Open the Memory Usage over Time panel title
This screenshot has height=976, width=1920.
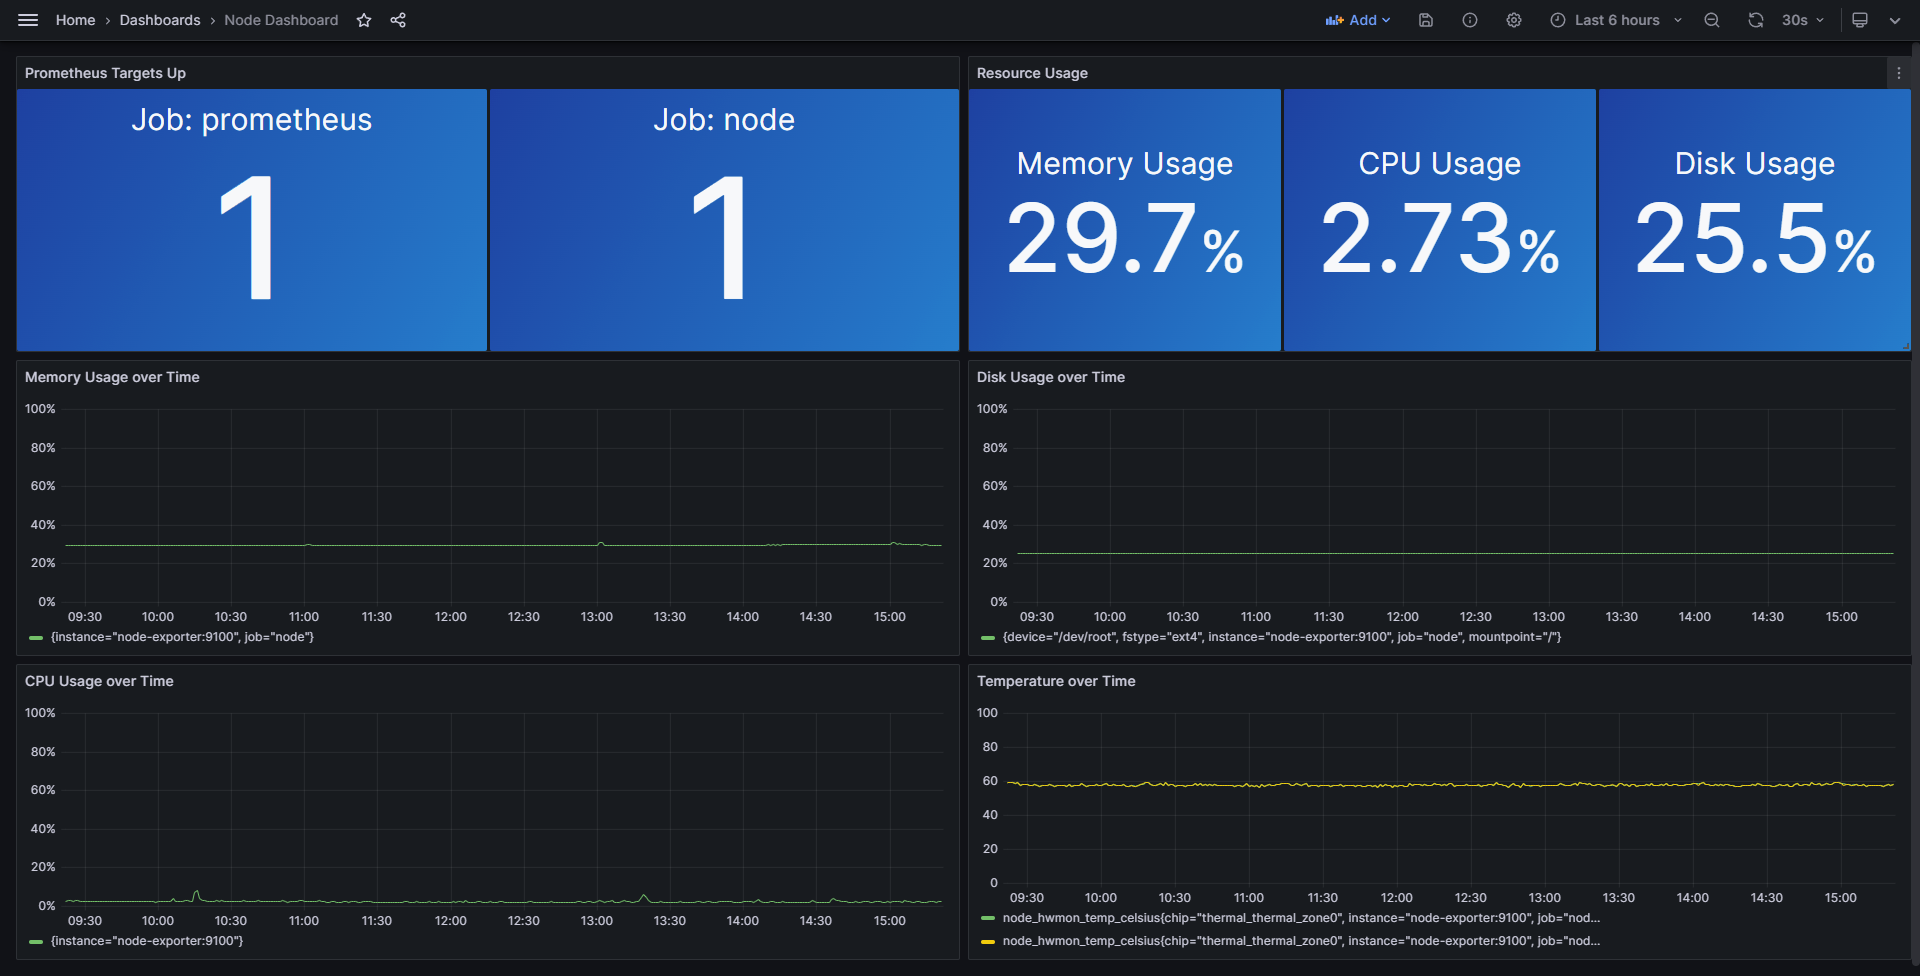[x=112, y=377]
